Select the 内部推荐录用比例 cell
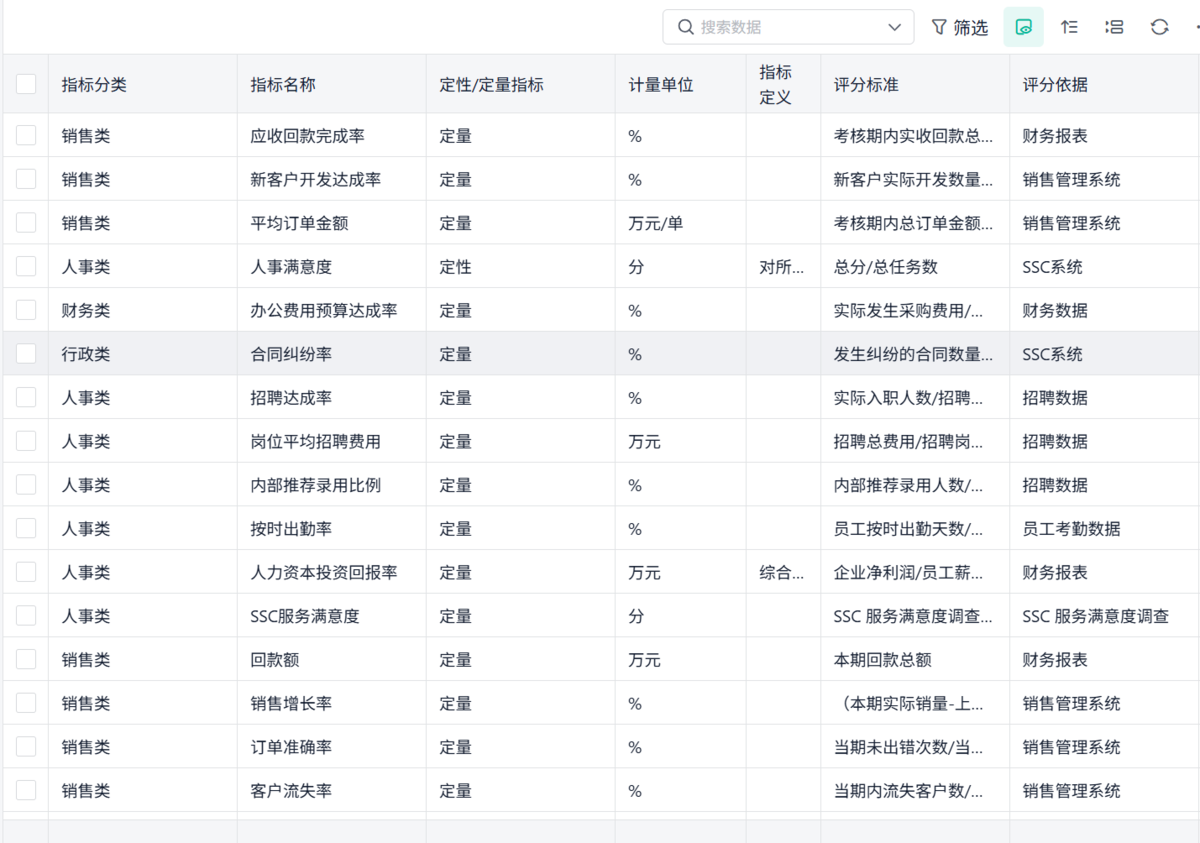Screen dimensions: 1200x843 [x=332, y=484]
